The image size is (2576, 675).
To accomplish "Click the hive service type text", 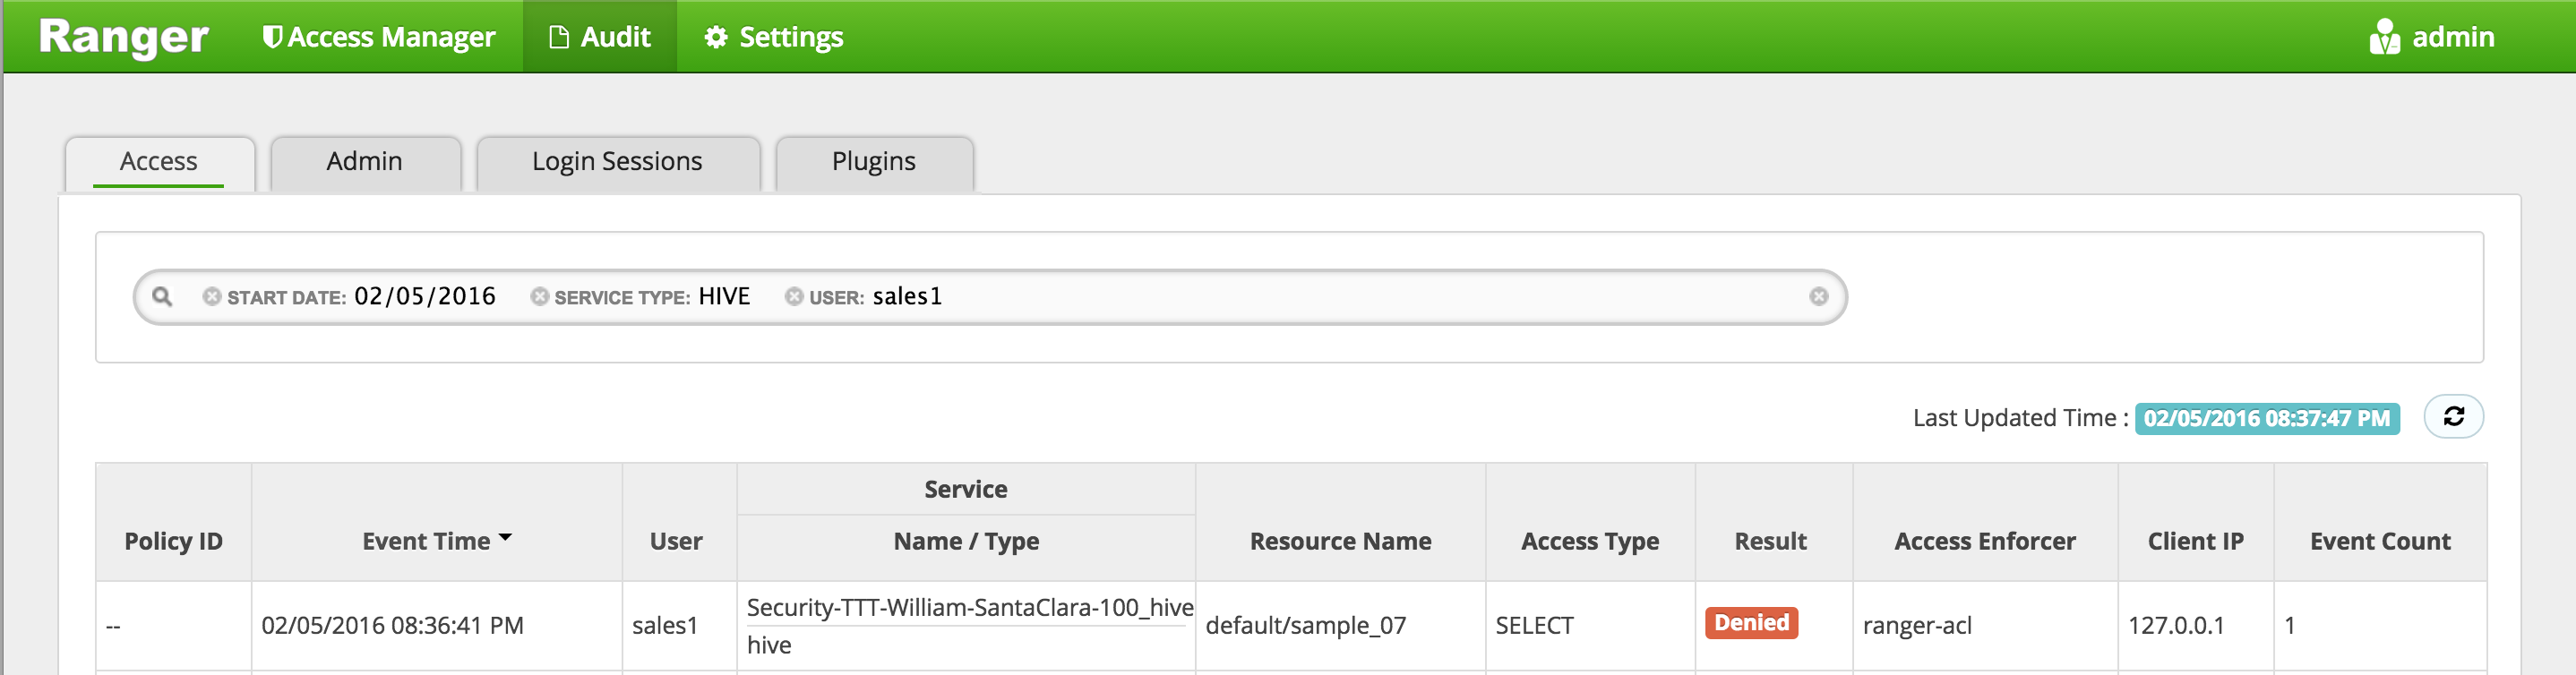I will pyautogui.click(x=769, y=646).
